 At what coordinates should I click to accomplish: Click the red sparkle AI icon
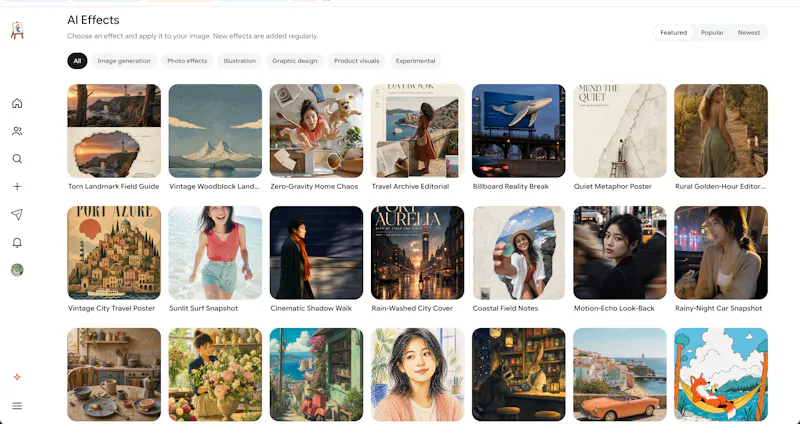point(17,377)
